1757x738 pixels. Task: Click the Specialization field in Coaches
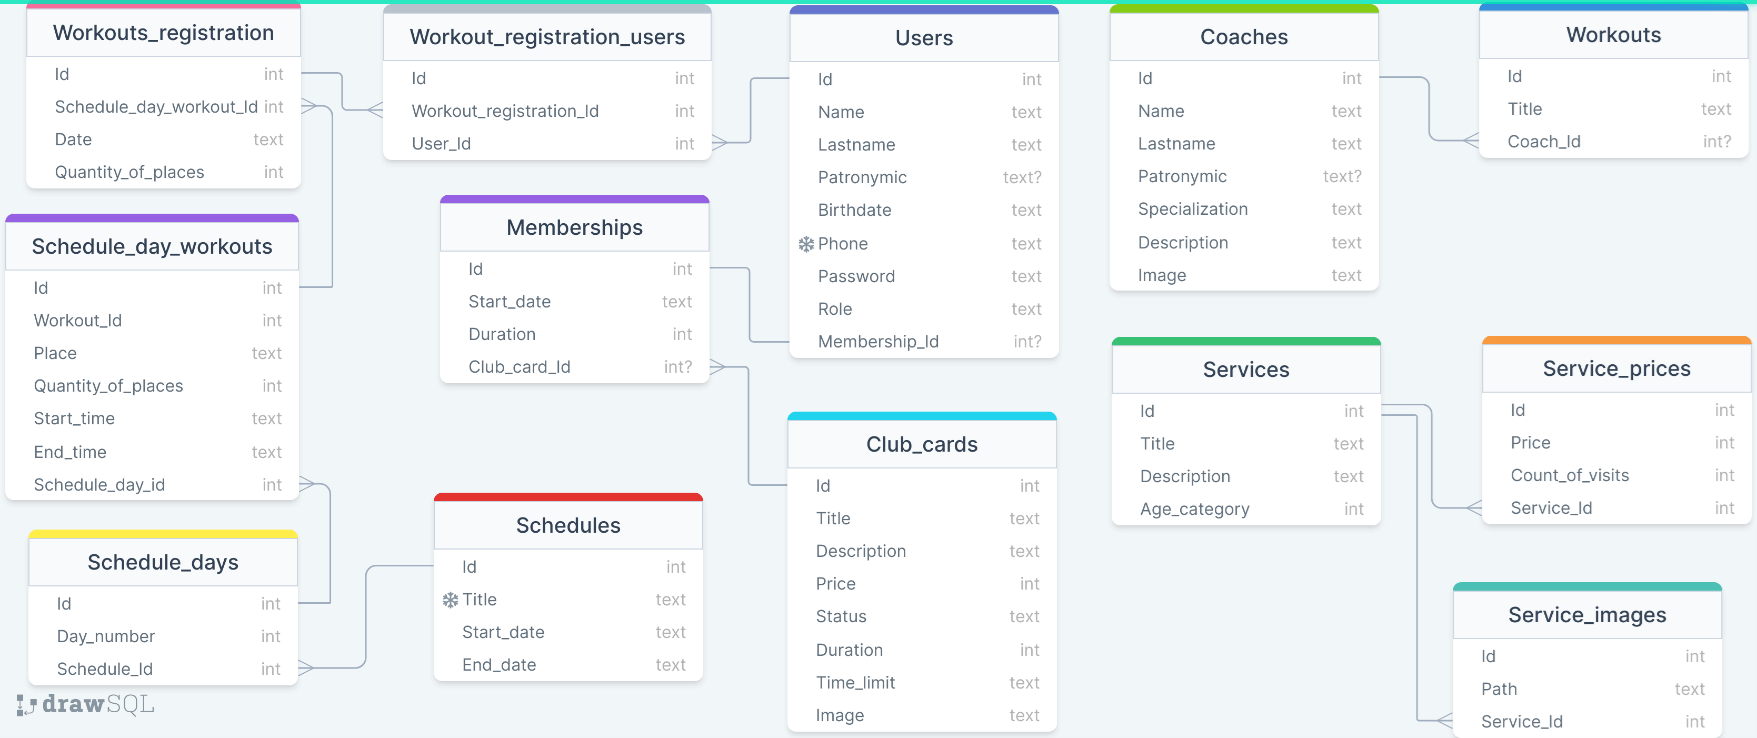tap(1192, 209)
